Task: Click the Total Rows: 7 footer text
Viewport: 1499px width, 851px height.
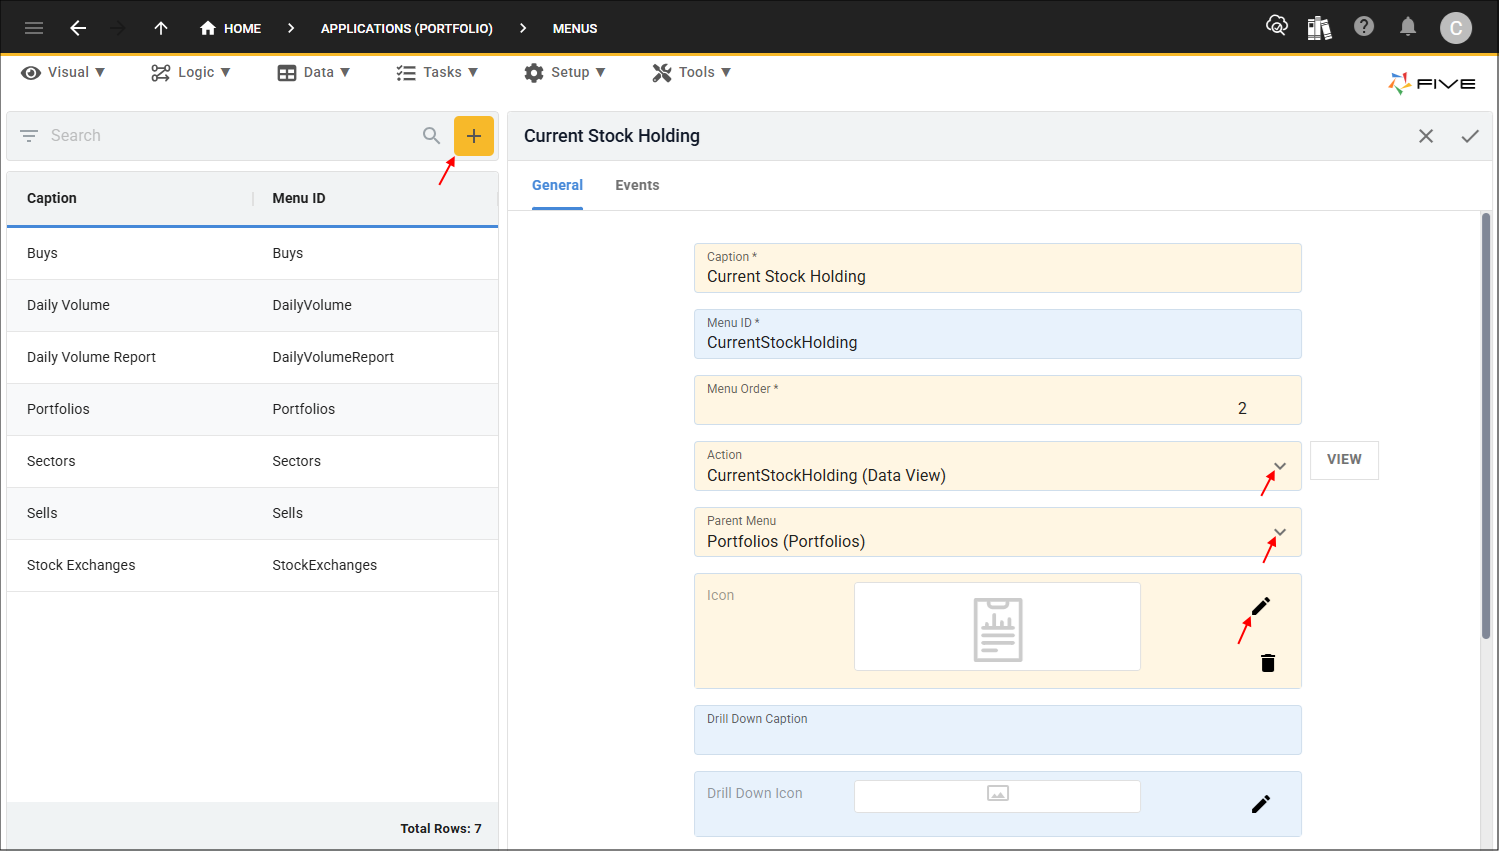Action: tap(441, 828)
